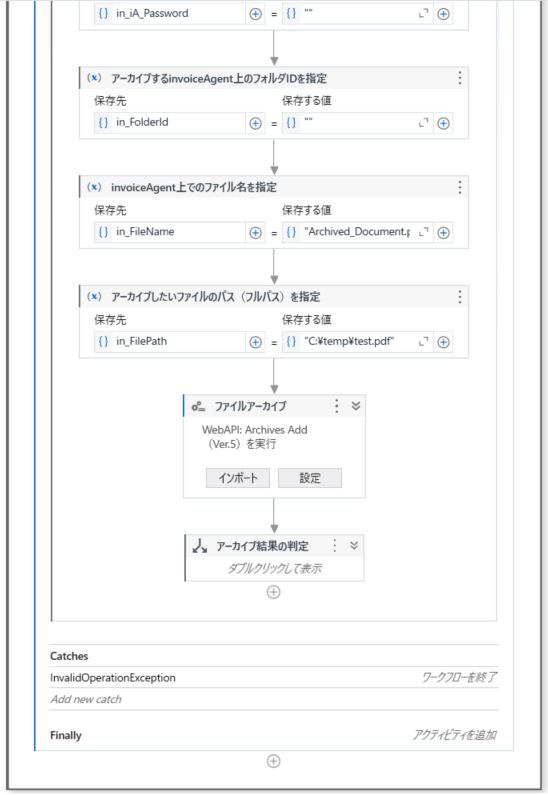Click WebAPI: Archives Add description text
The height and width of the screenshot is (795, 548).
pyautogui.click(x=254, y=437)
